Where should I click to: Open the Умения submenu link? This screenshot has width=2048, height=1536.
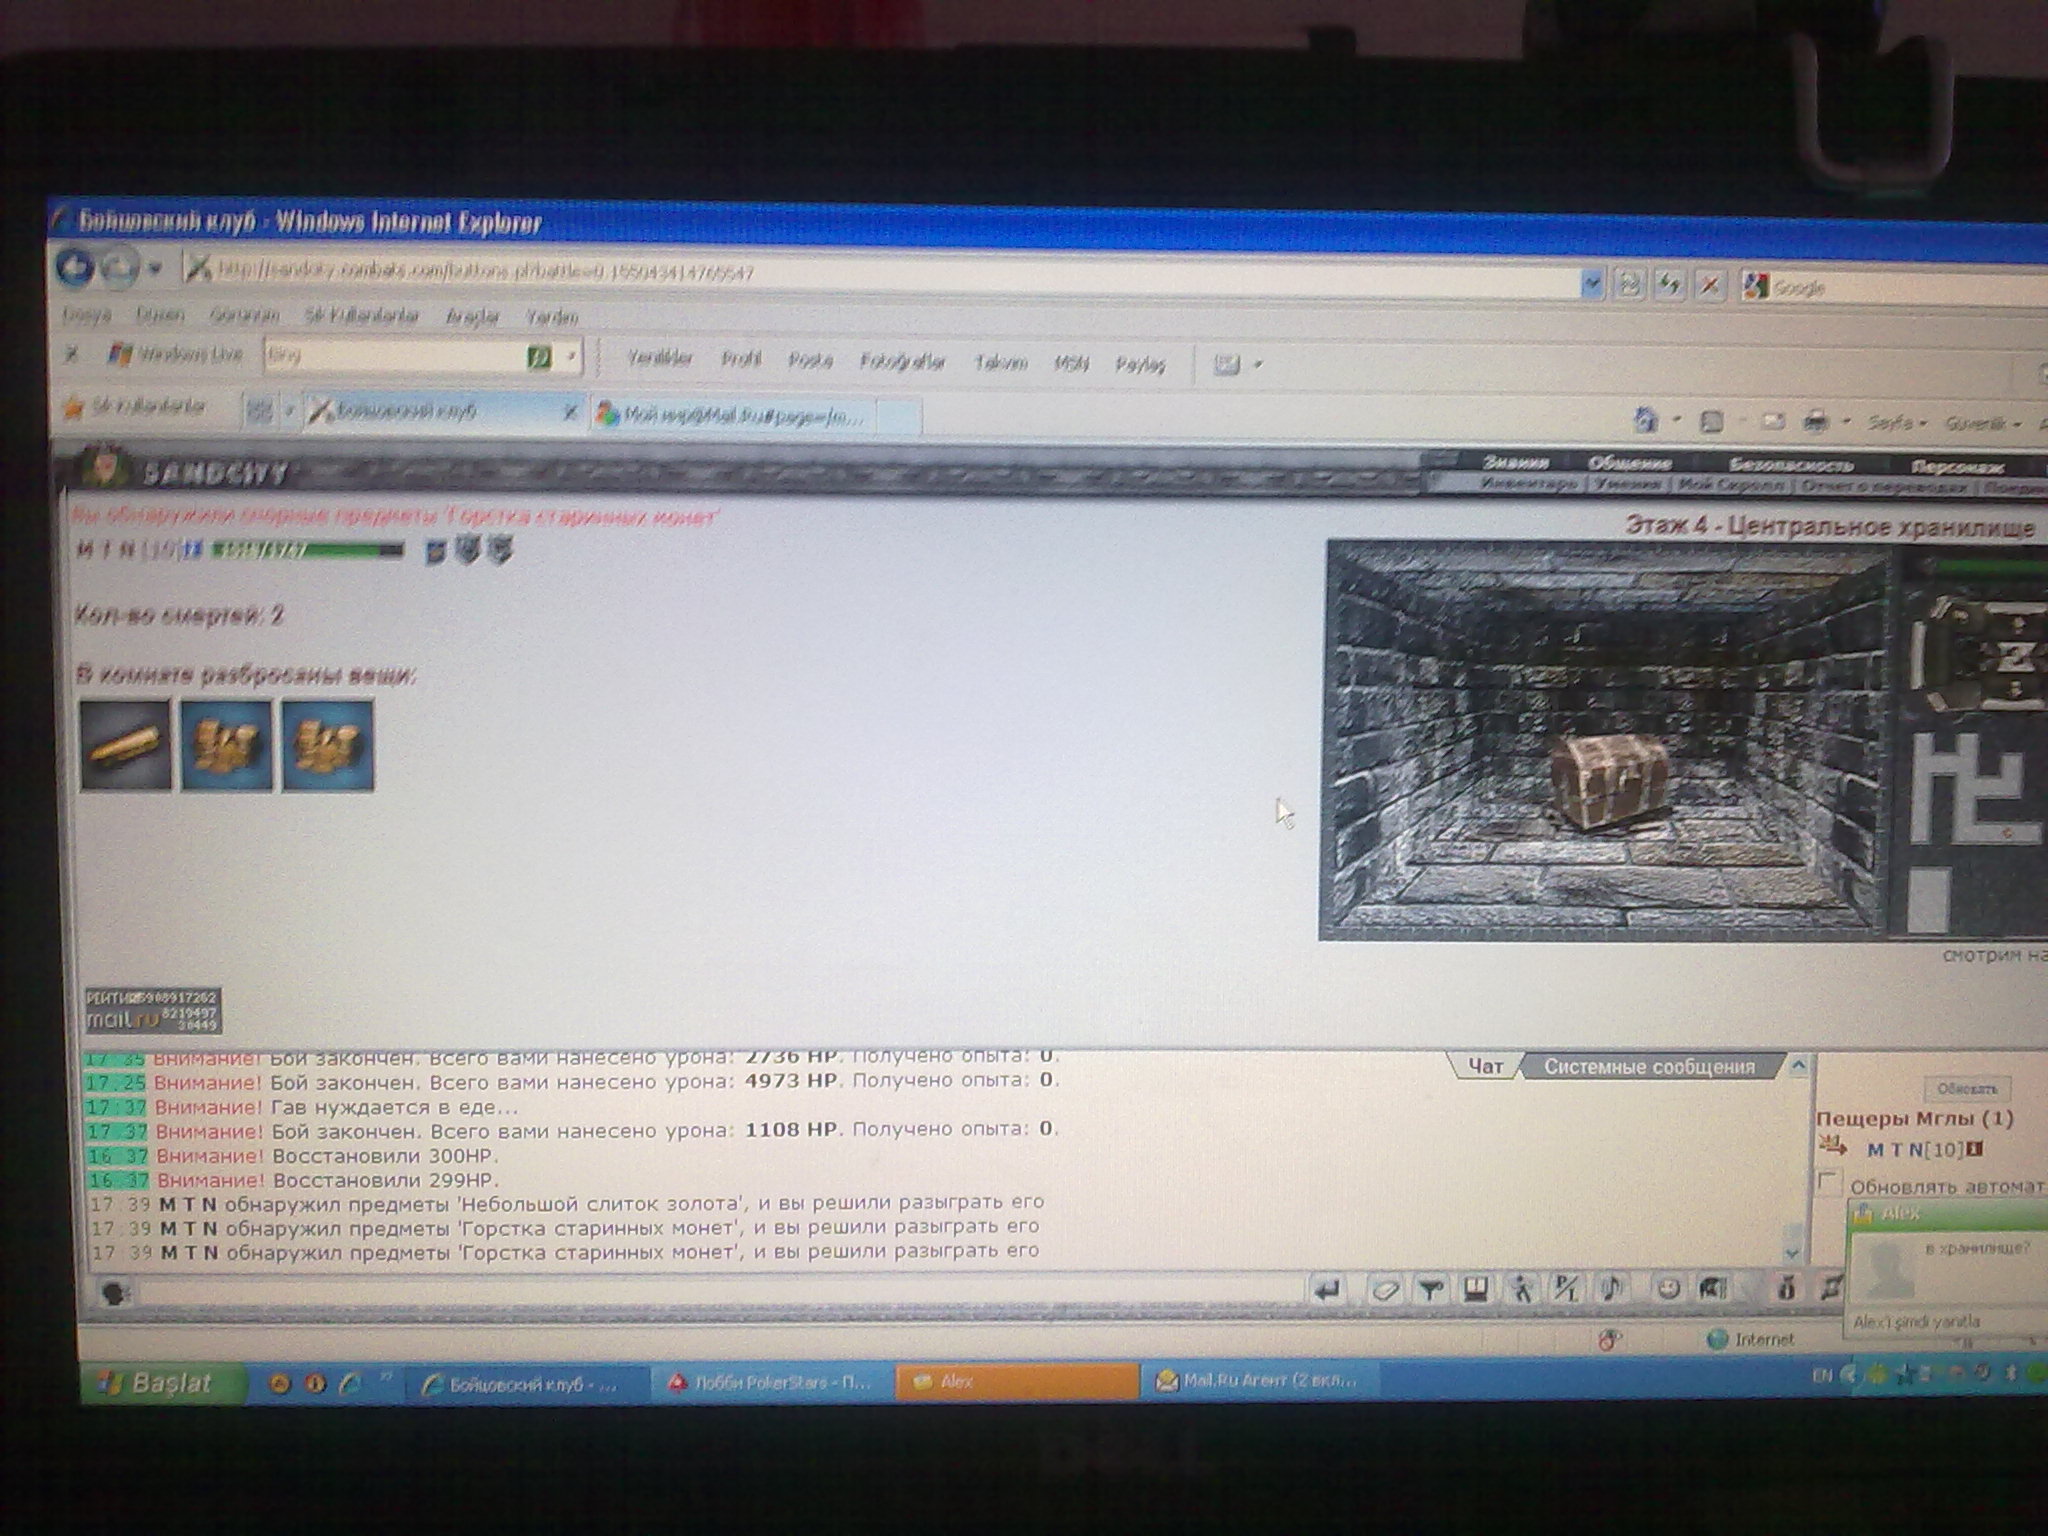tap(1627, 484)
